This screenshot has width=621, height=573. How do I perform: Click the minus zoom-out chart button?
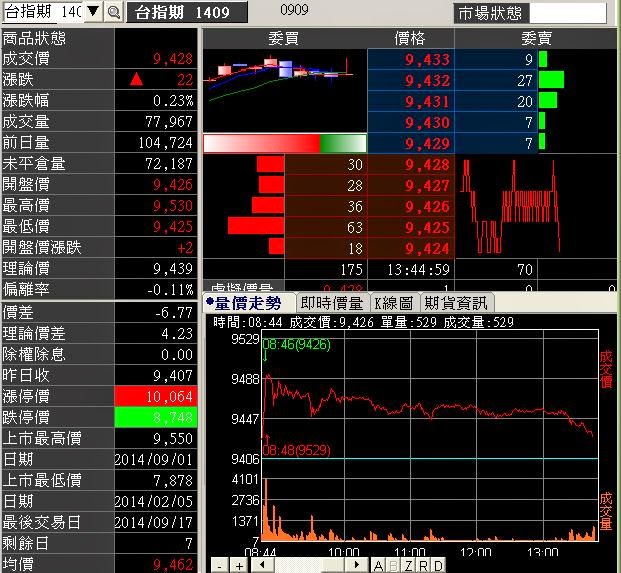220,565
